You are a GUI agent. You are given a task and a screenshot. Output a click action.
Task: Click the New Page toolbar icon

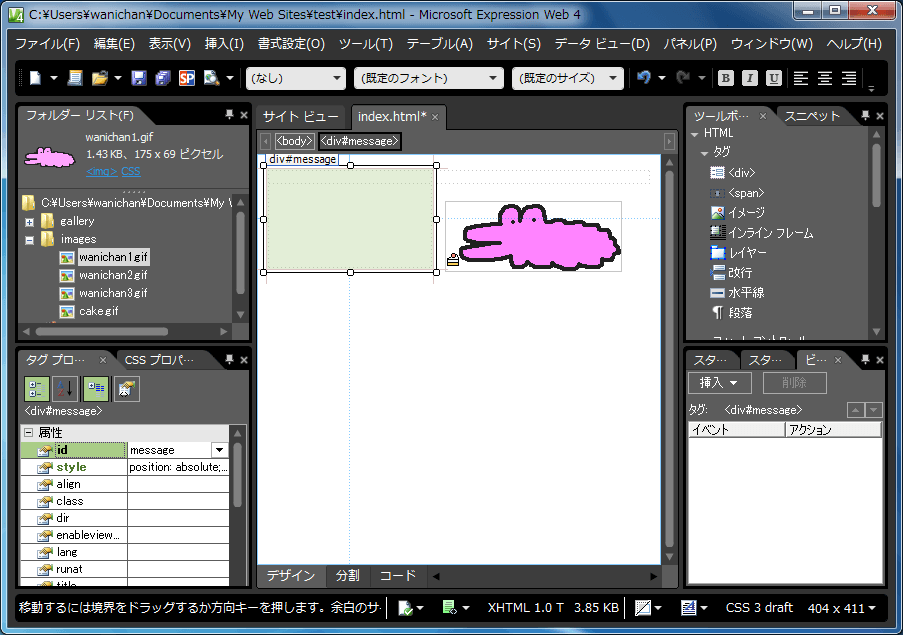pyautogui.click(x=75, y=78)
